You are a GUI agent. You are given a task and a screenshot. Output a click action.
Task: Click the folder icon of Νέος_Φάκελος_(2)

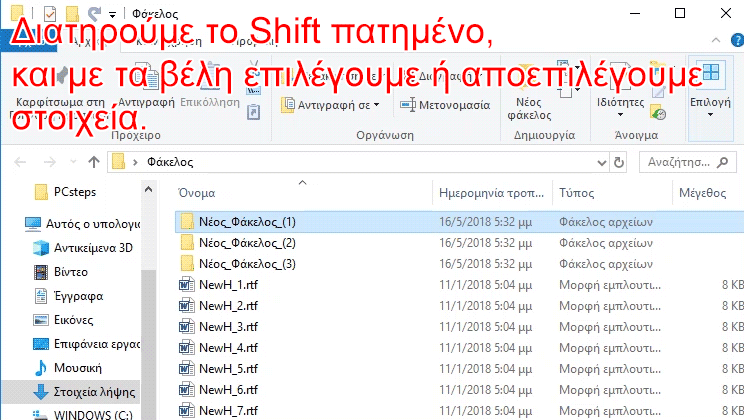coord(187,243)
